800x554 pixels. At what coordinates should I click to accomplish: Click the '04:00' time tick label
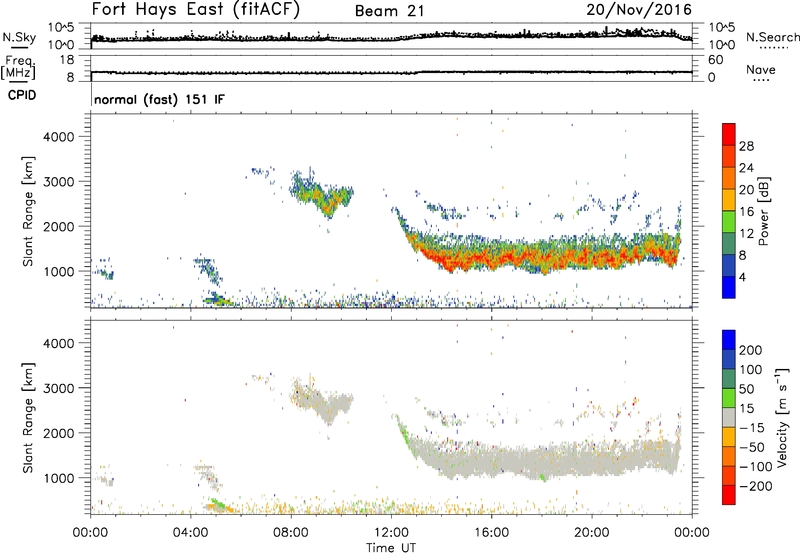190,533
